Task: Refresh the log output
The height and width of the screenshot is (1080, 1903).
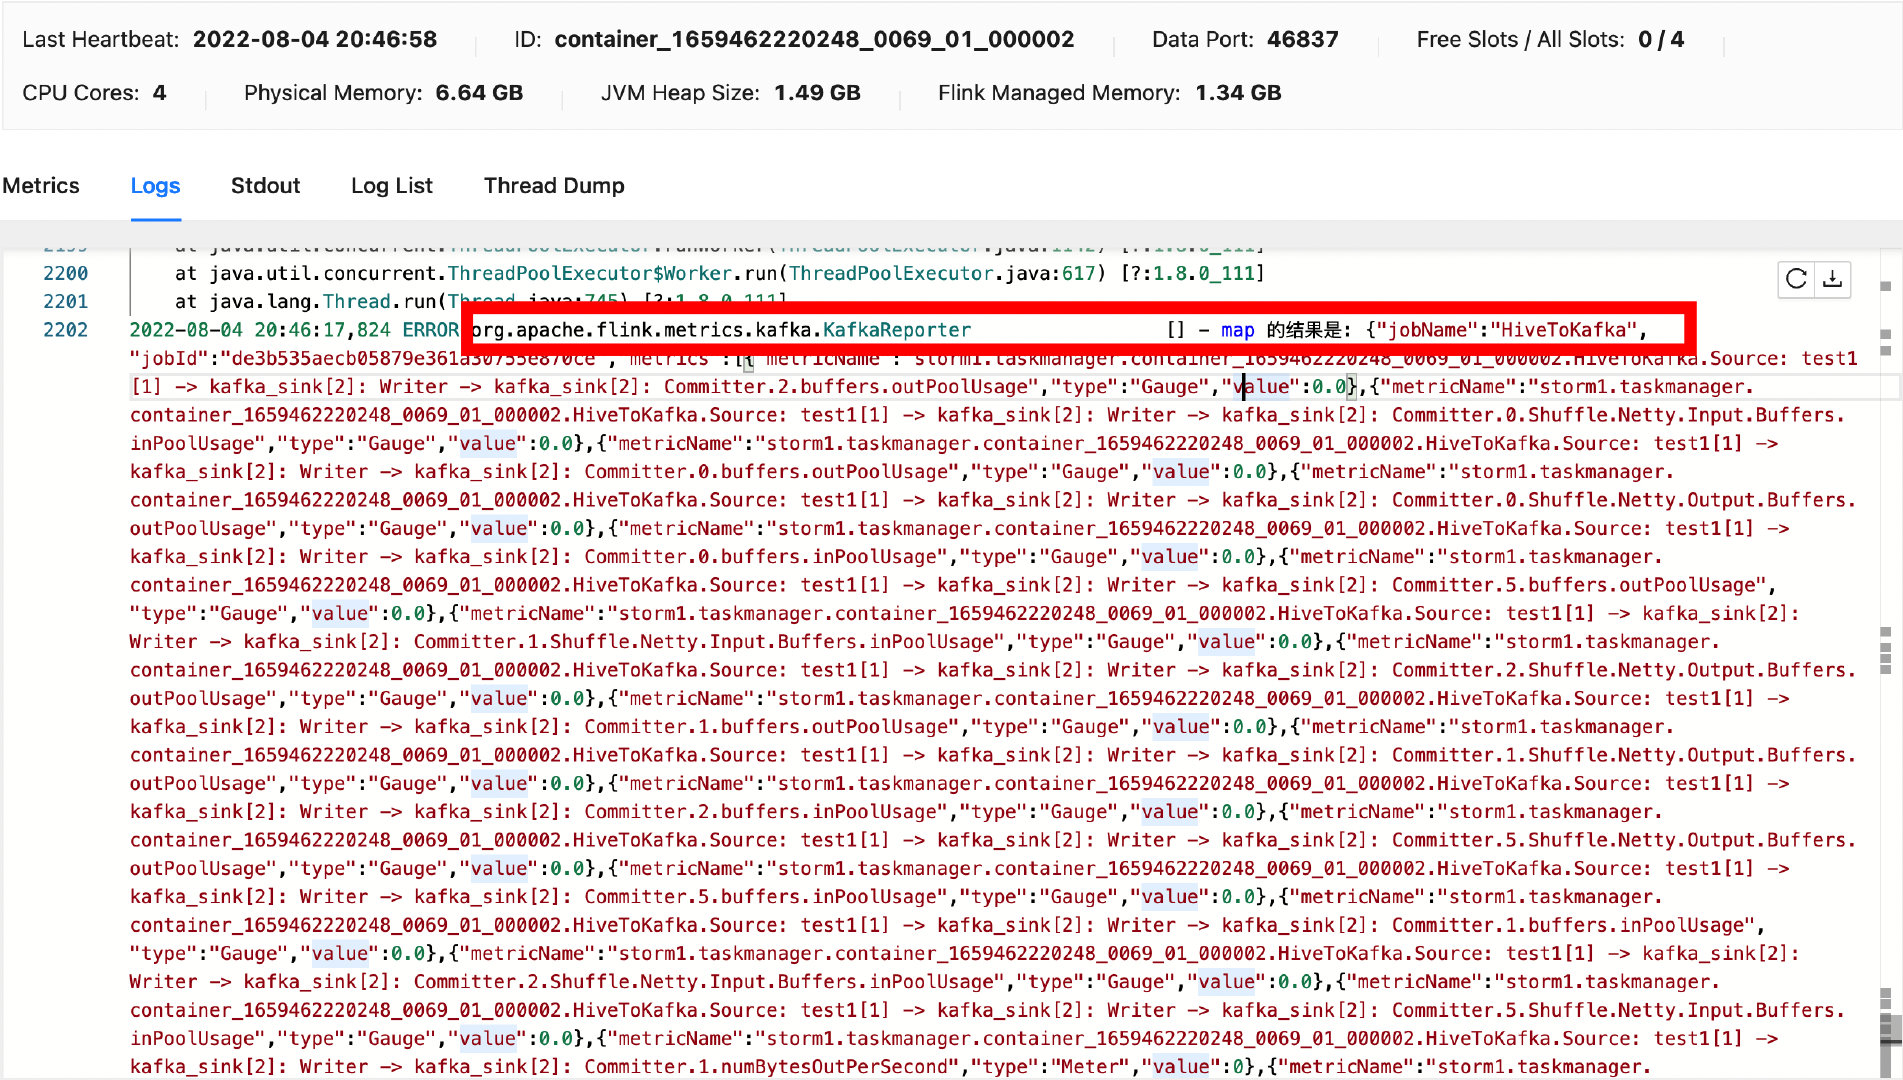Action: pyautogui.click(x=1794, y=281)
